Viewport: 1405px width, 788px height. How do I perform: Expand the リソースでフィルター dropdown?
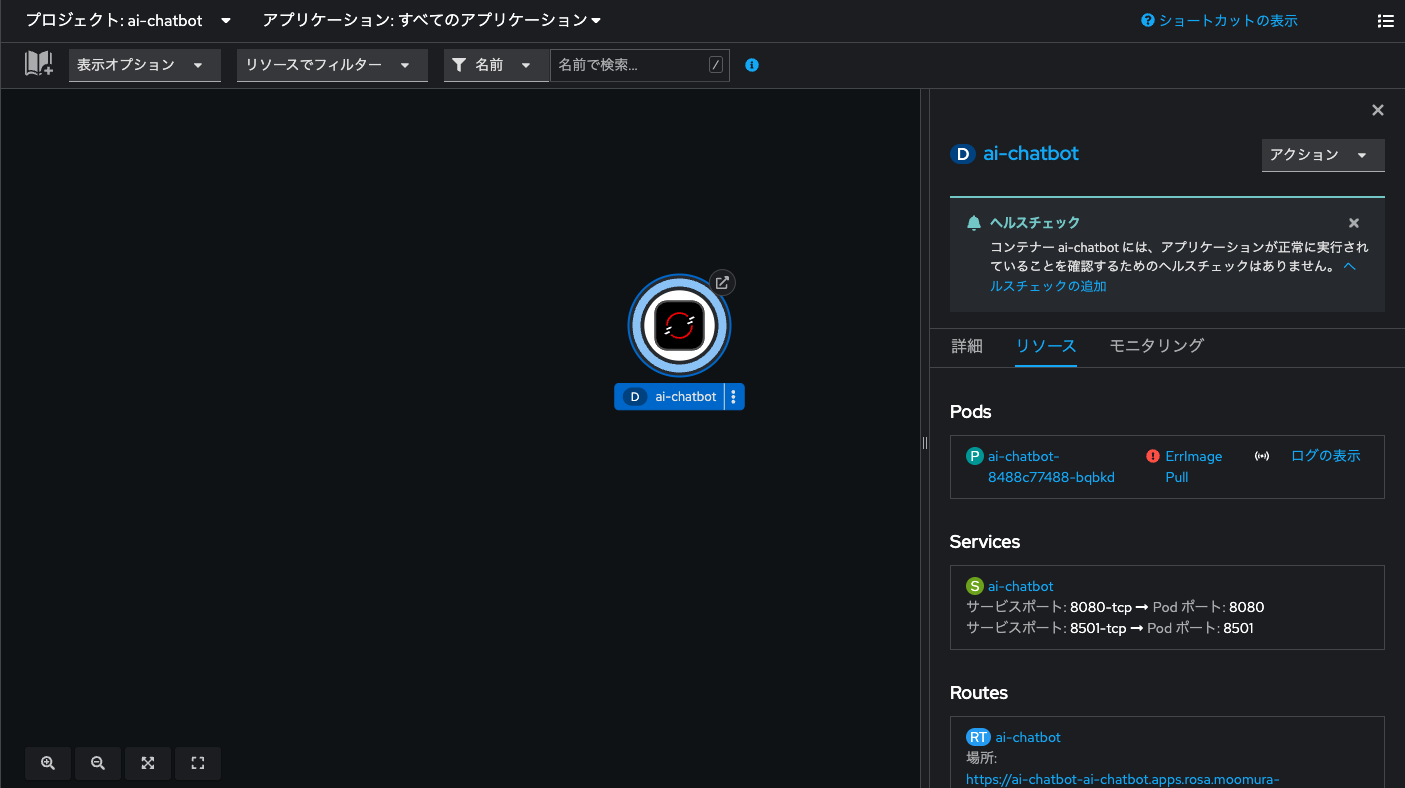(x=332, y=65)
